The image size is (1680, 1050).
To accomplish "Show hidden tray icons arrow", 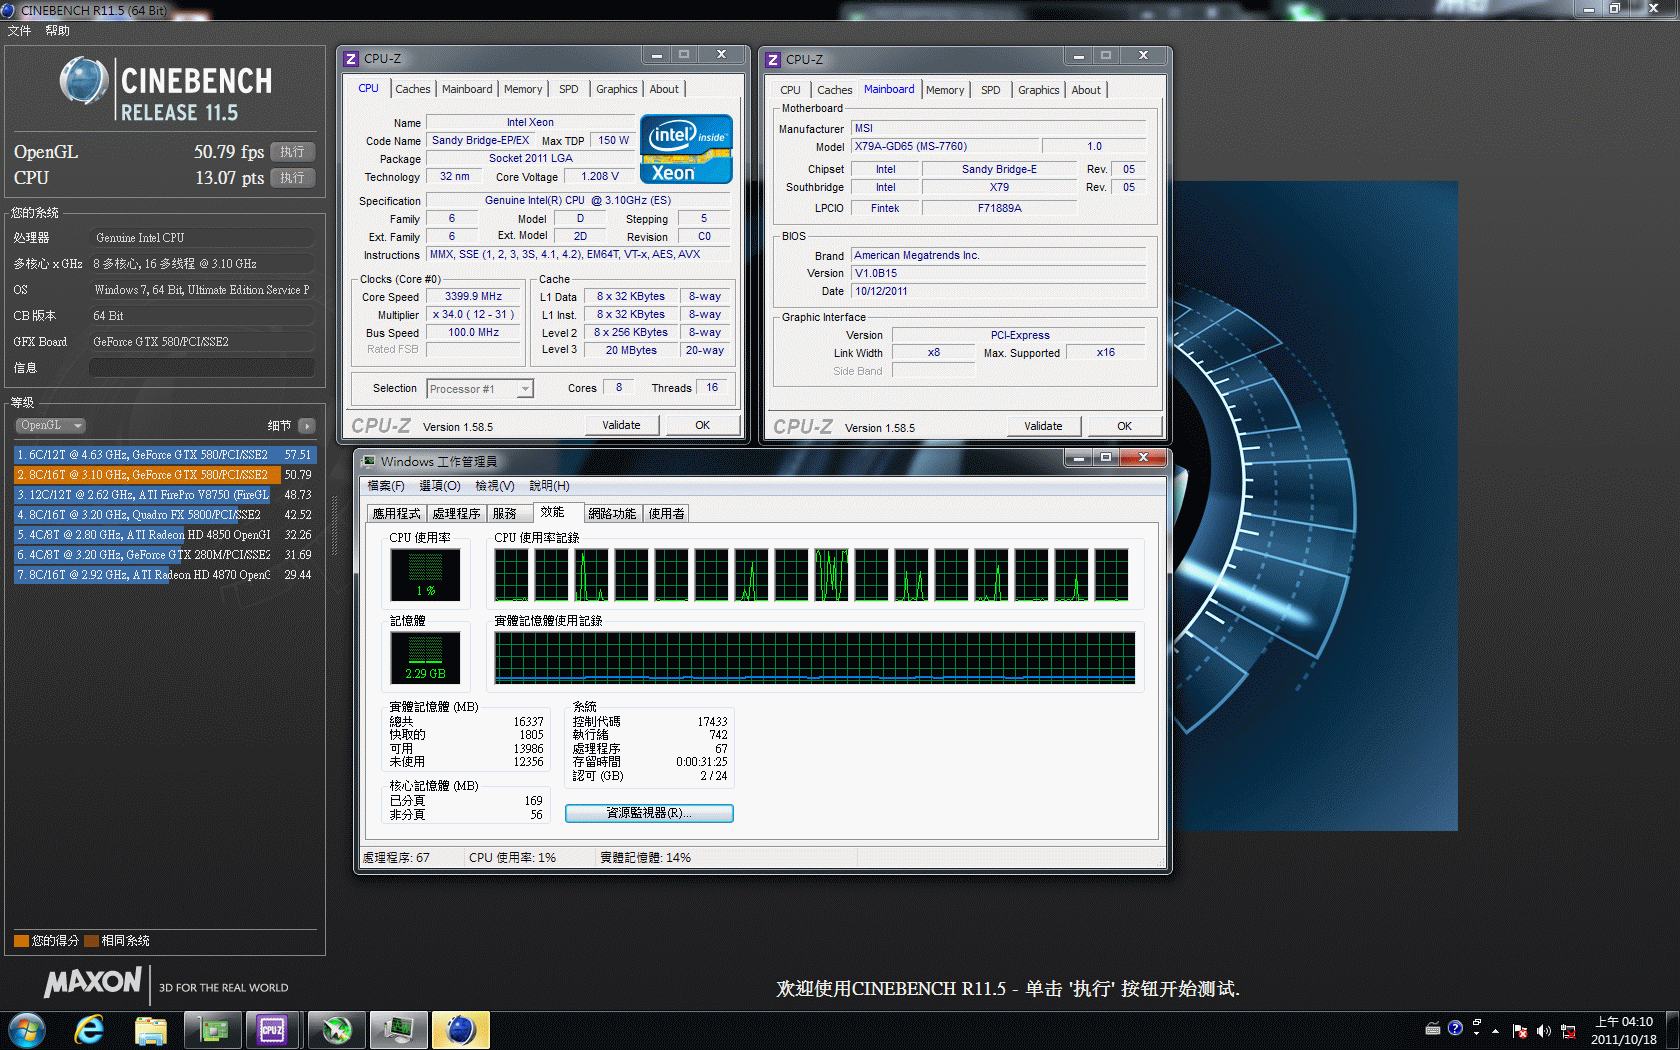I will coord(1496,1030).
